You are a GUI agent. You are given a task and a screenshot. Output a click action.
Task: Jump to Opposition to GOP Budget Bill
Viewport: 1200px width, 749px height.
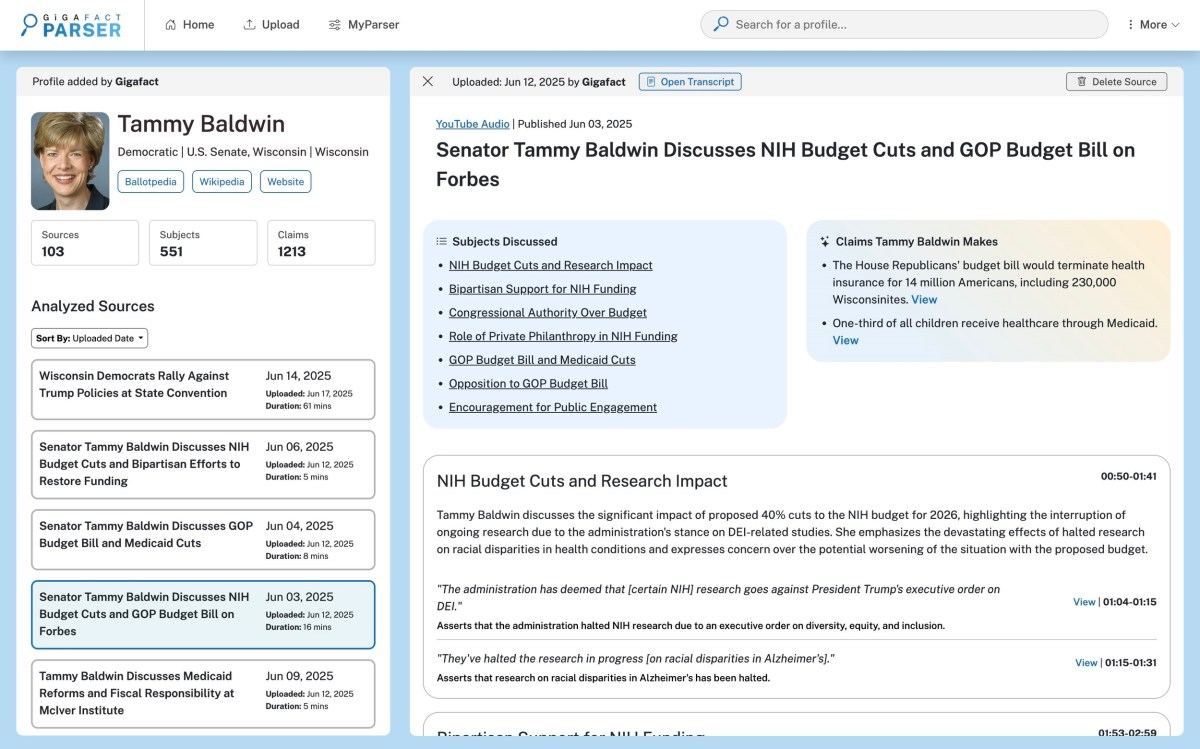(x=528, y=384)
